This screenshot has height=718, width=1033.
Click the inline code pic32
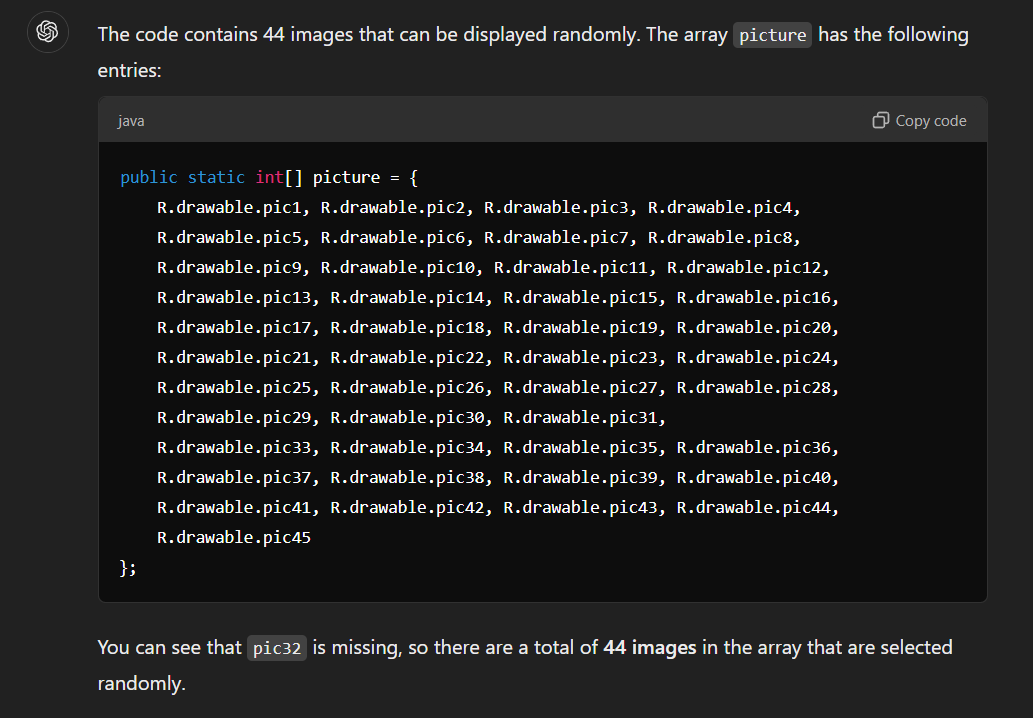(x=277, y=648)
